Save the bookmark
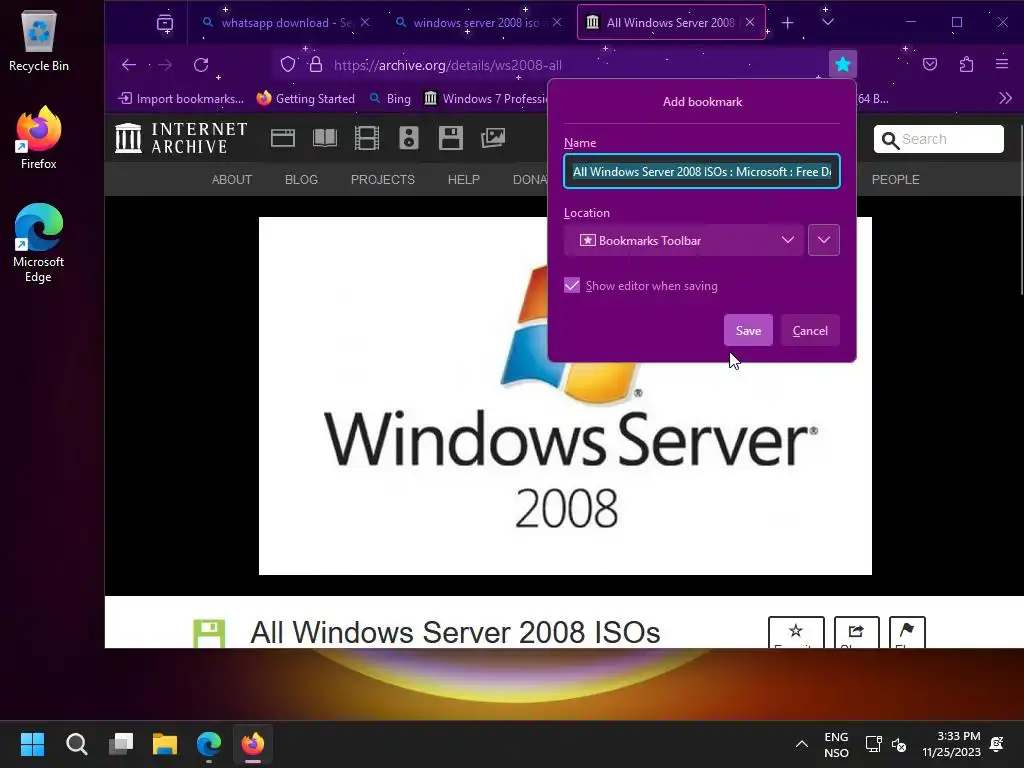The image size is (1024, 768). tap(748, 330)
